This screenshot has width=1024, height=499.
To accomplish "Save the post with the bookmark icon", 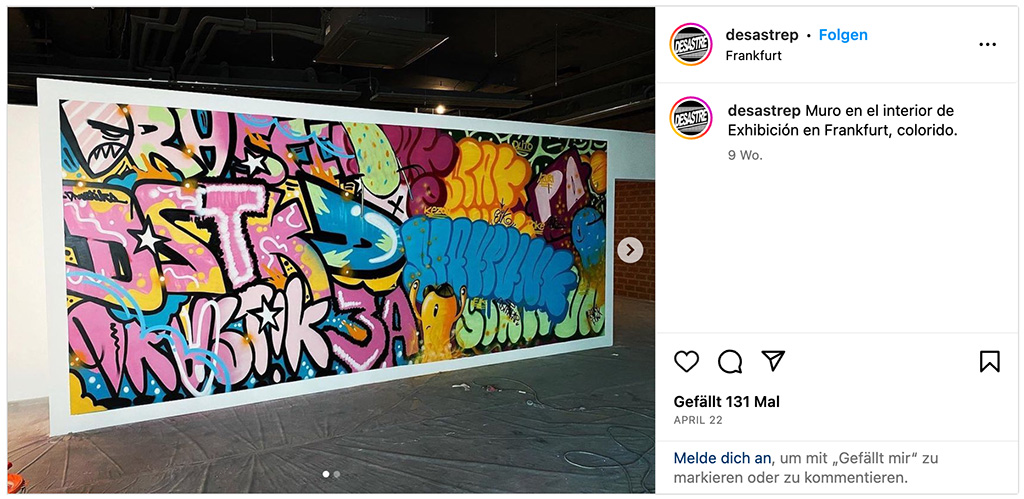I will pyautogui.click(x=989, y=361).
